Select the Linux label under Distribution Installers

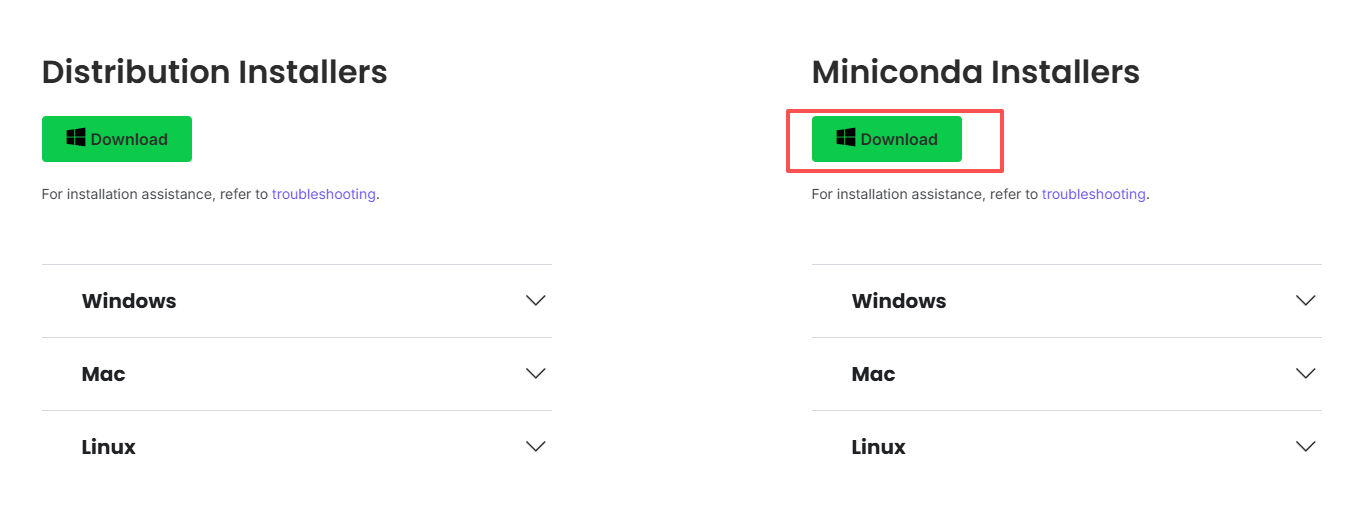coord(109,447)
